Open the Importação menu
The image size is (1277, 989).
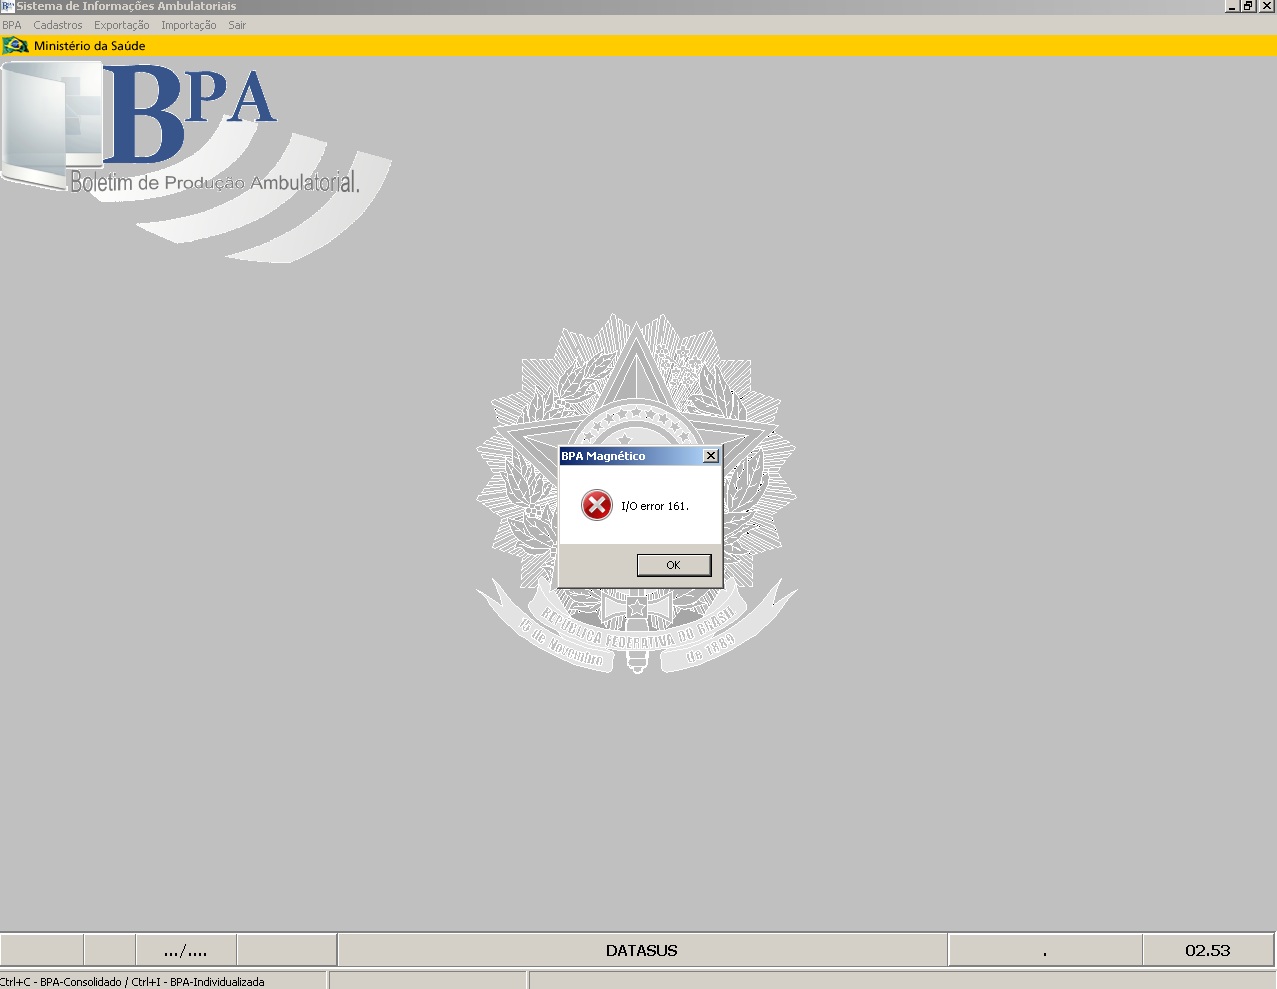(189, 25)
